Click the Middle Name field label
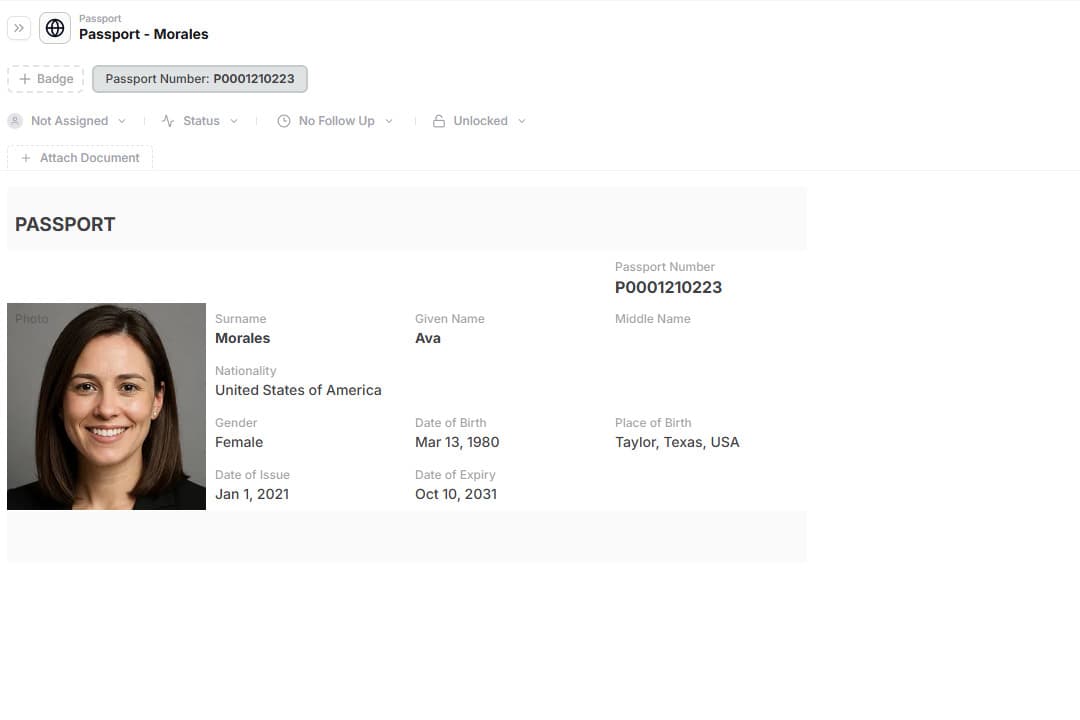Image resolution: width=1080 pixels, height=720 pixels. [652, 319]
